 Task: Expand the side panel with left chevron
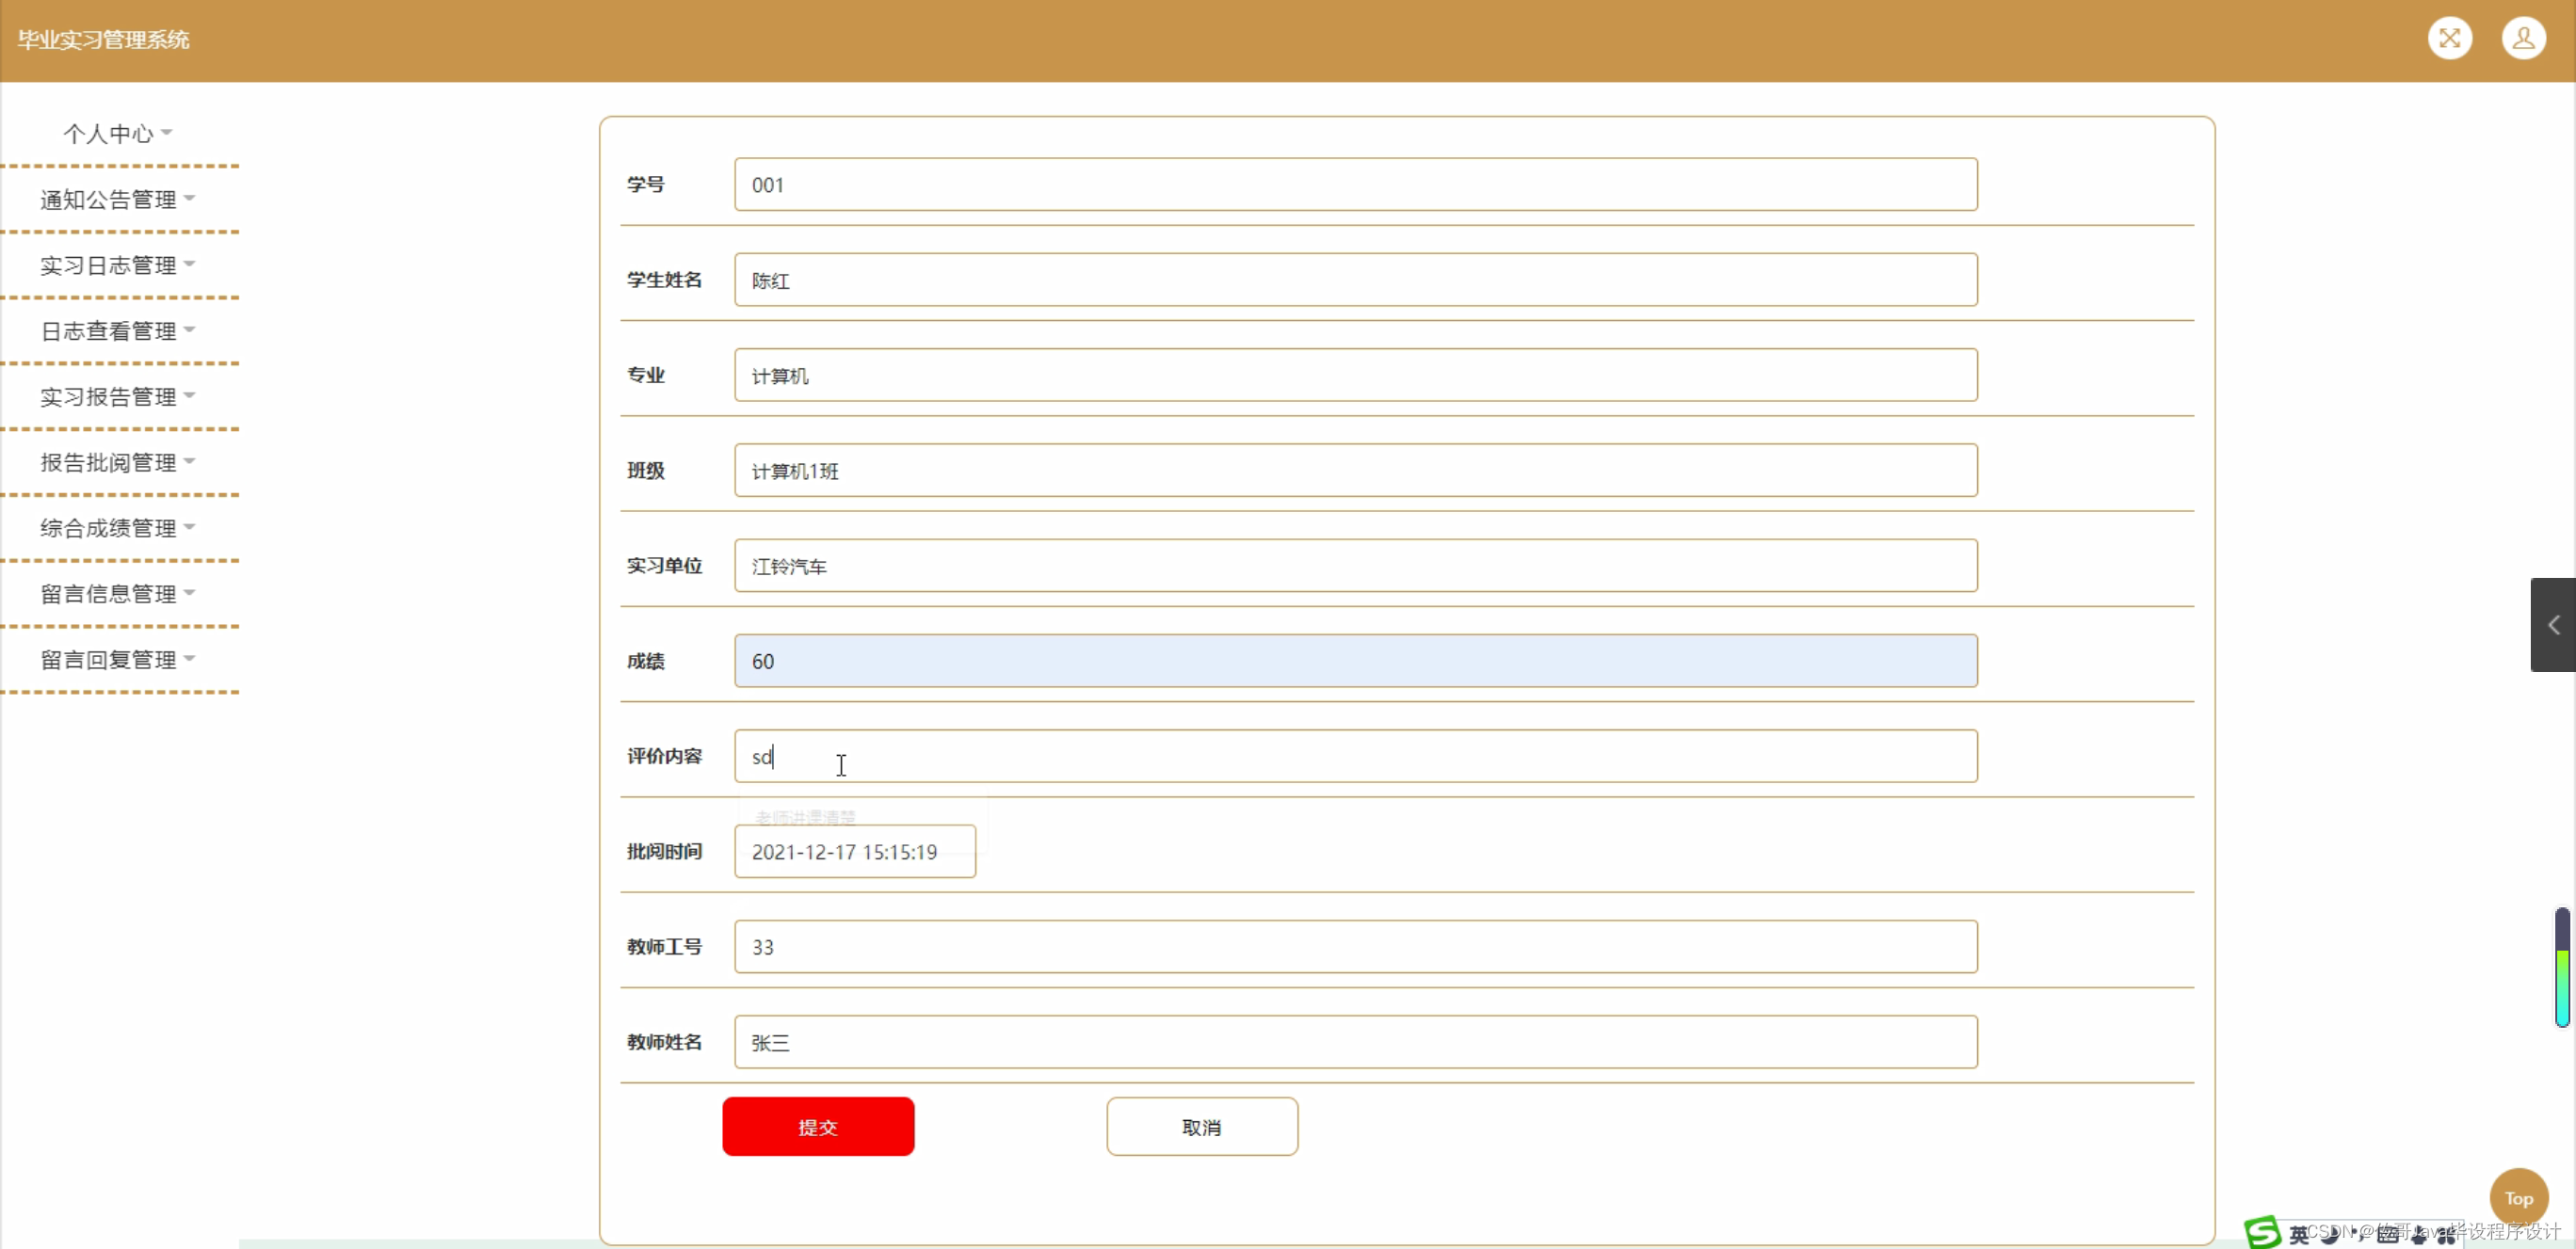point(2553,625)
